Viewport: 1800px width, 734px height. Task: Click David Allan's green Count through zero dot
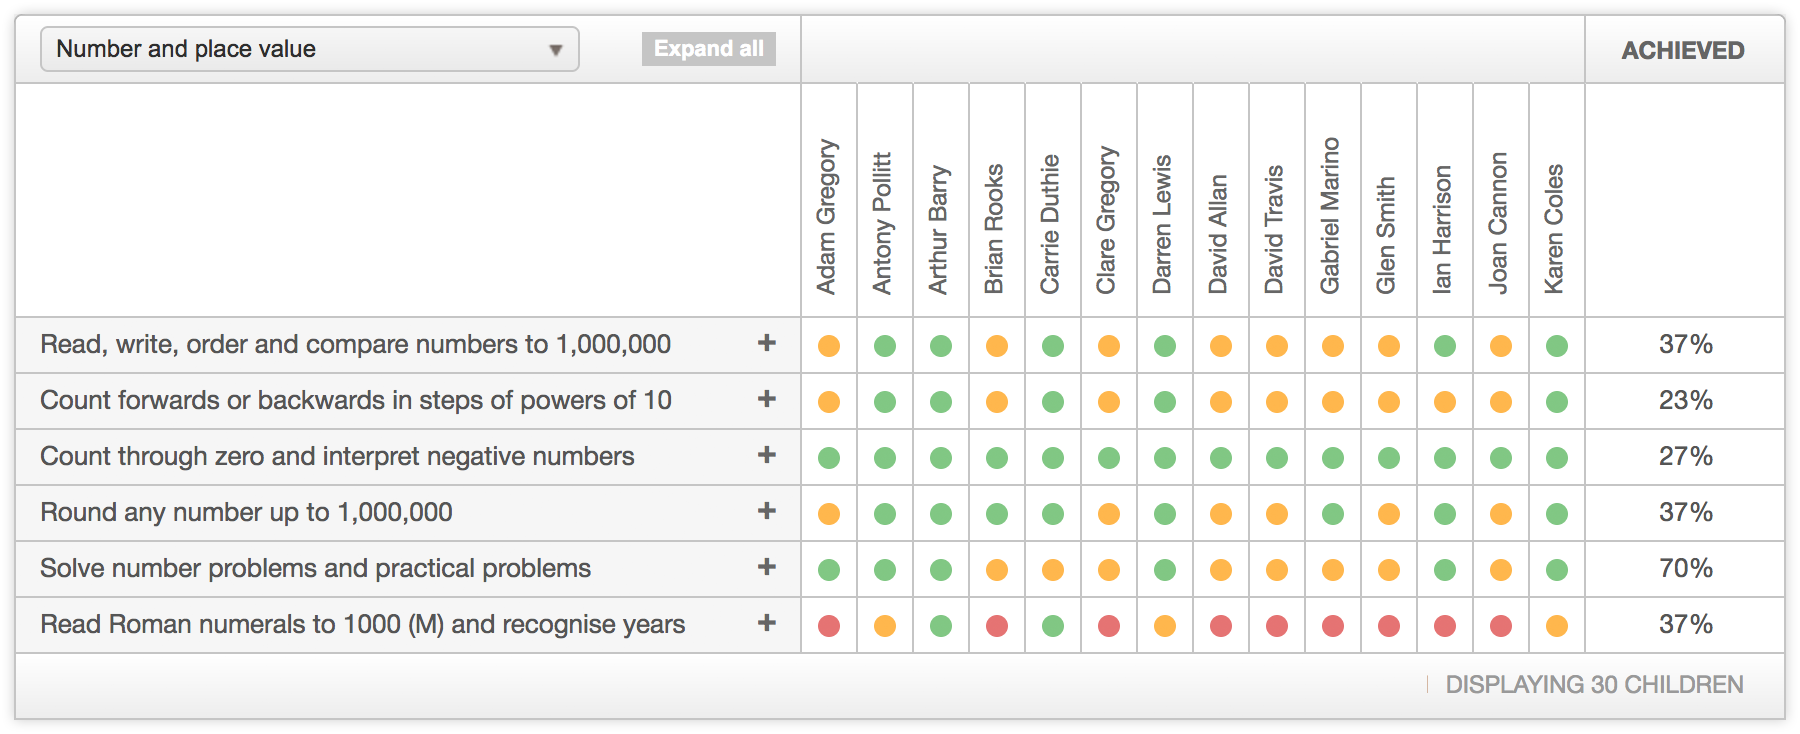pyautogui.click(x=1221, y=458)
